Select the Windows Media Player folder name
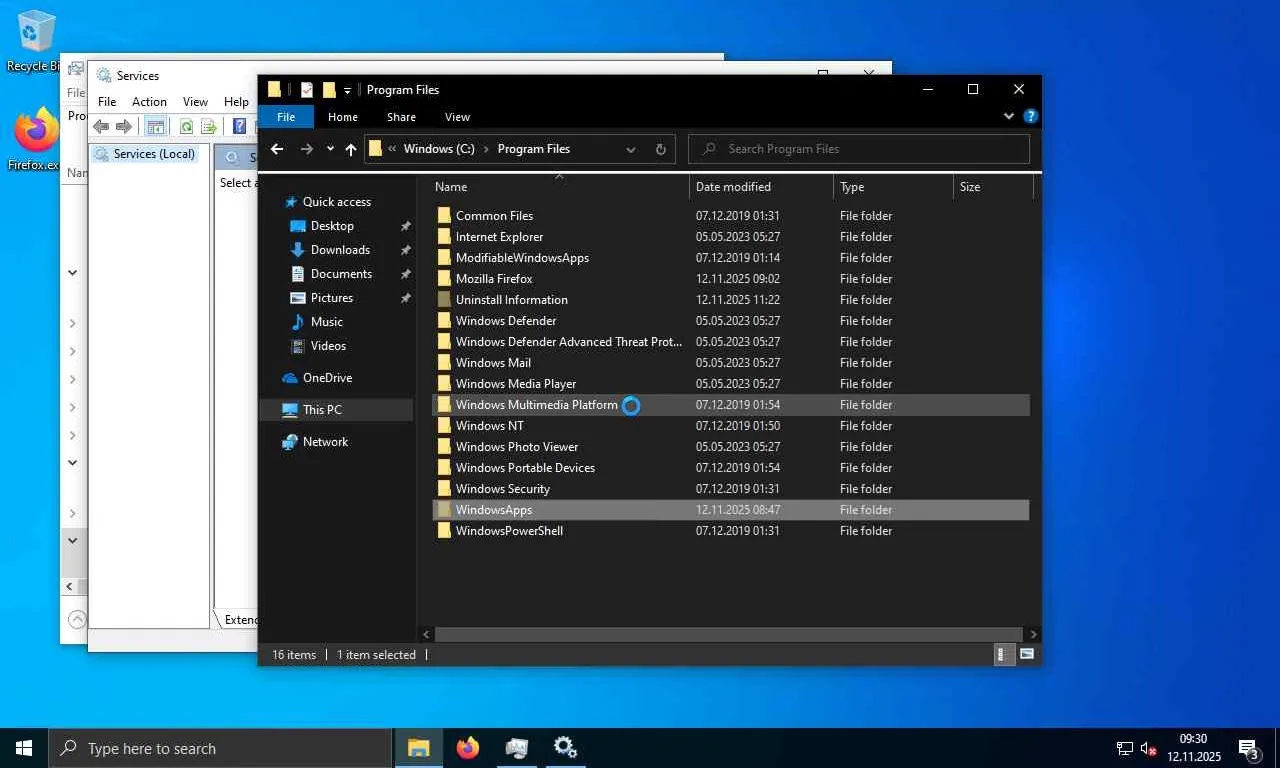 516,384
